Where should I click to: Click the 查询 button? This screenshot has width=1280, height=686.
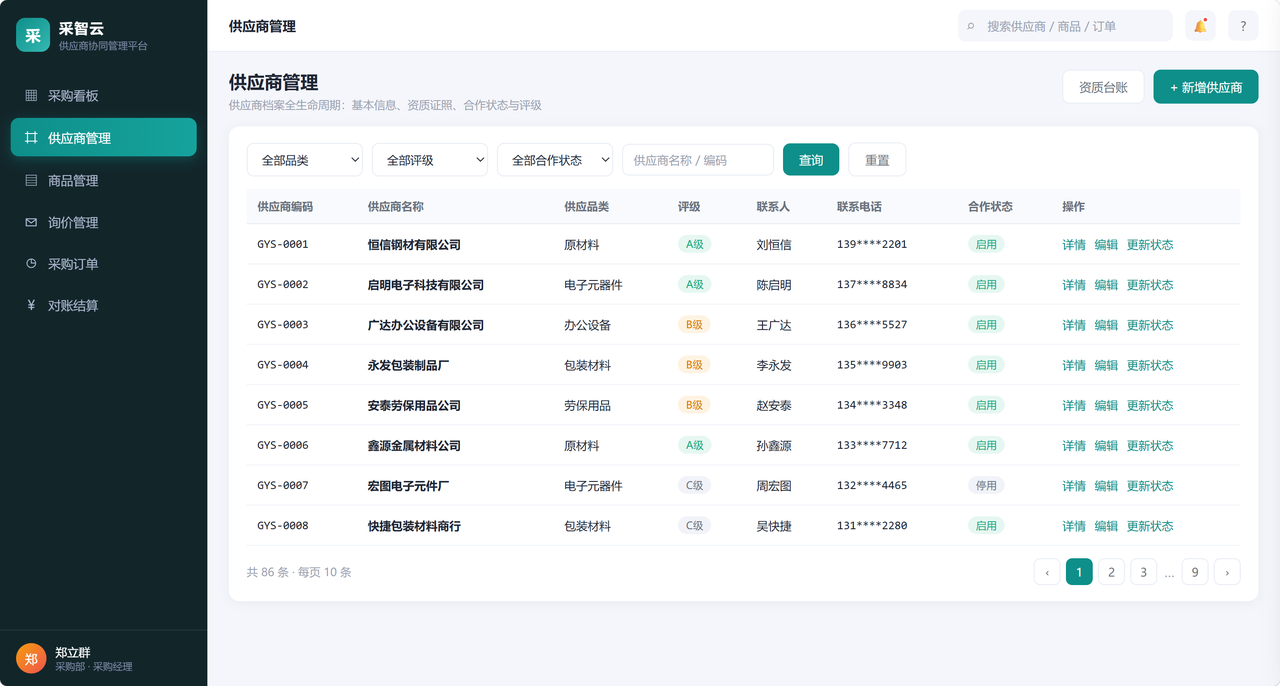pos(811,160)
